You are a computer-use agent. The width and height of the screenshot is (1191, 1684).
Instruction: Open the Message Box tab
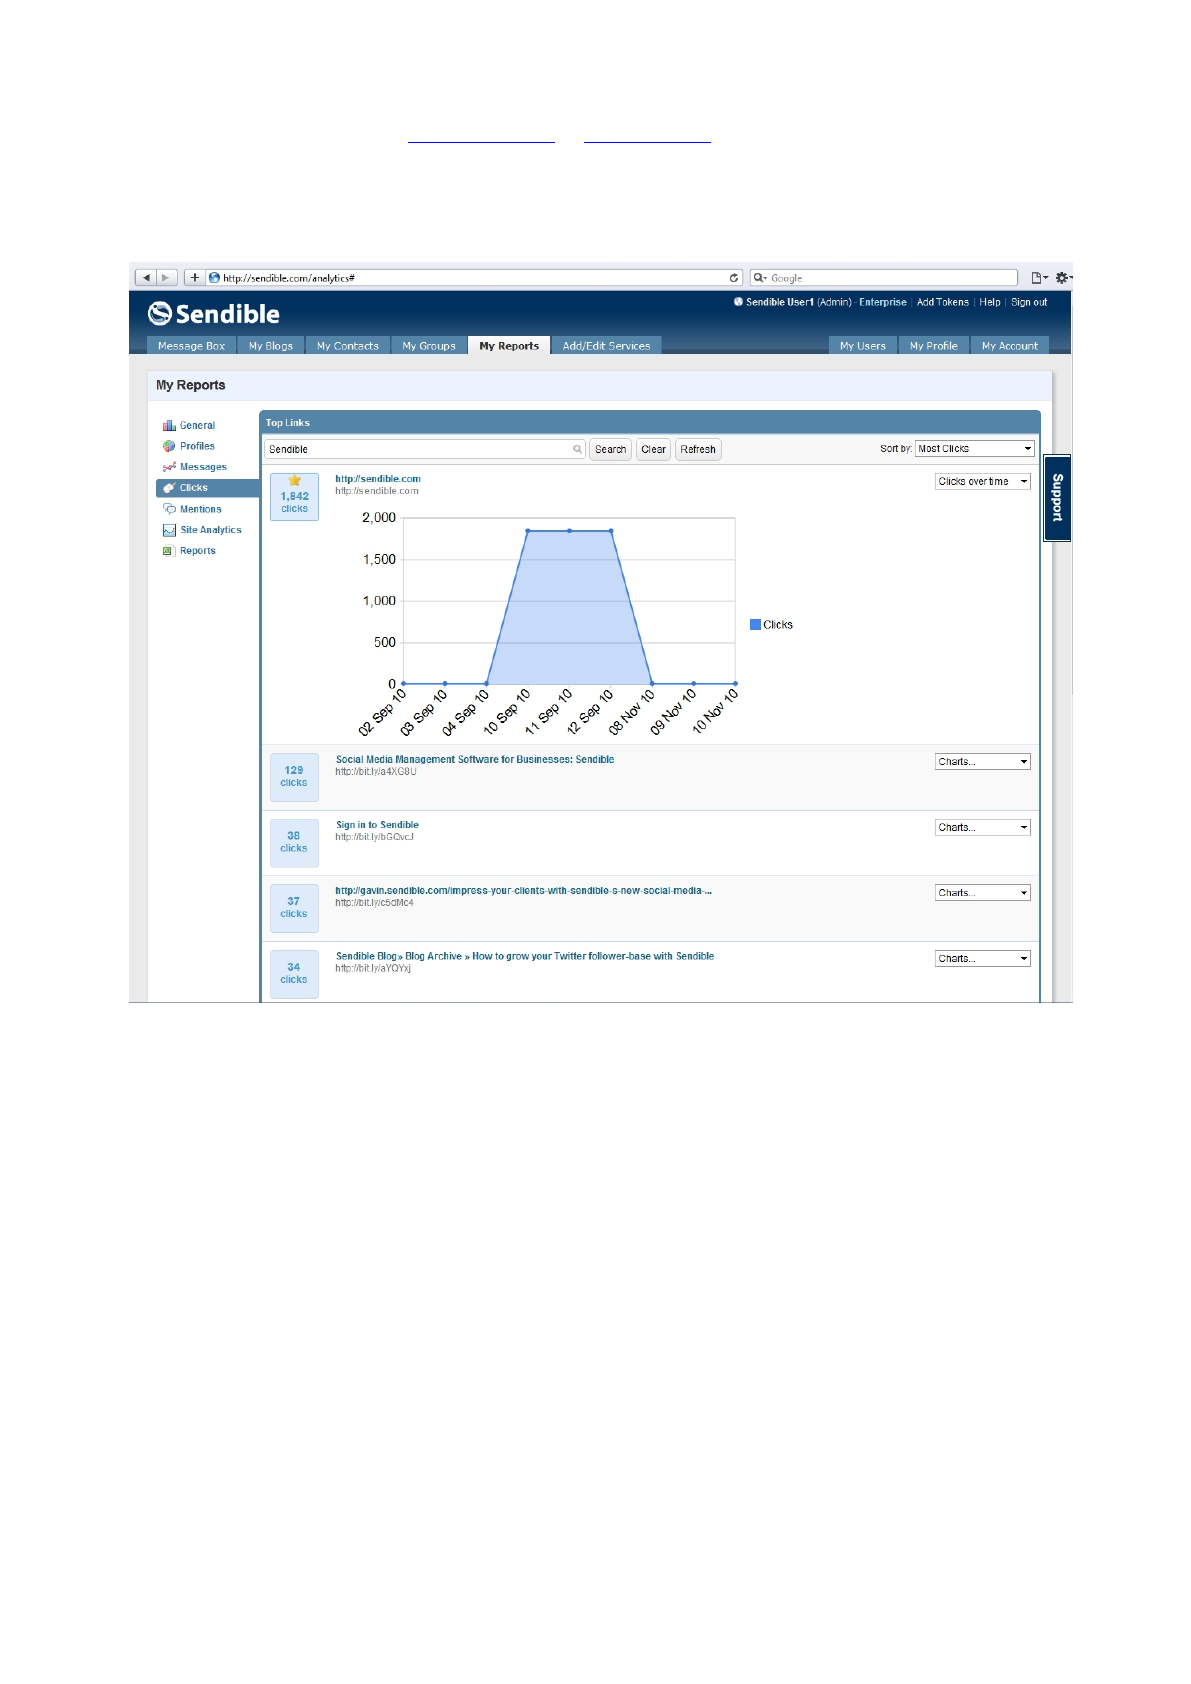click(x=191, y=346)
